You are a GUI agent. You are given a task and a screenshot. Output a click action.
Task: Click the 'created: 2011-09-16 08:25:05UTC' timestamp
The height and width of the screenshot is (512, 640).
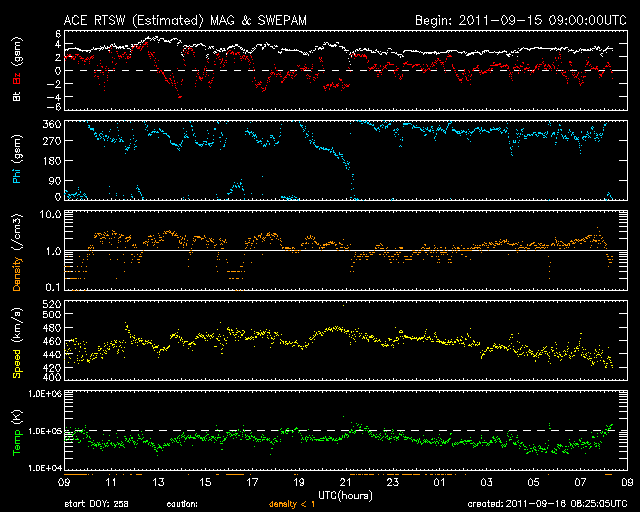click(547, 504)
